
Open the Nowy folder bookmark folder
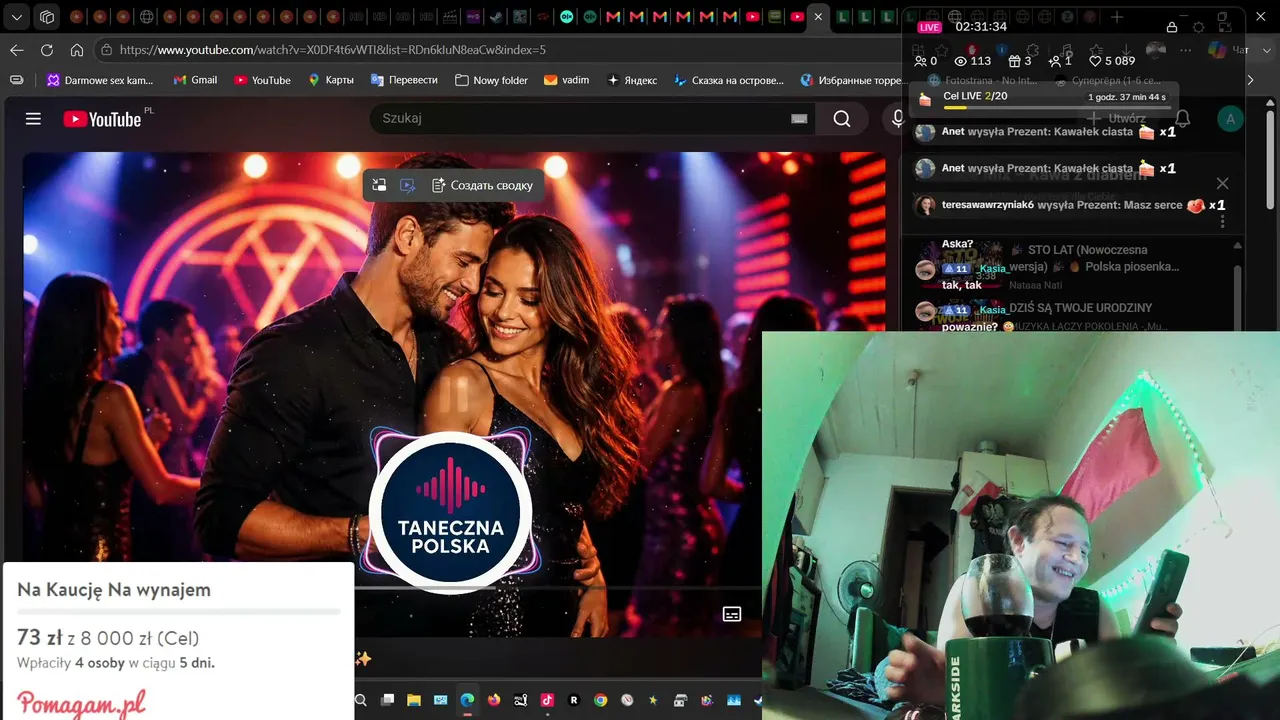click(x=491, y=80)
